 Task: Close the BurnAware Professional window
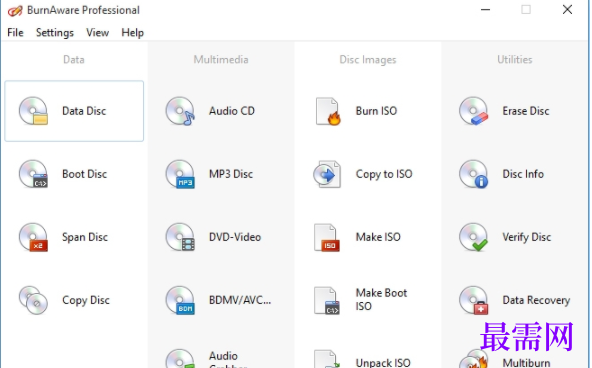coord(567,10)
